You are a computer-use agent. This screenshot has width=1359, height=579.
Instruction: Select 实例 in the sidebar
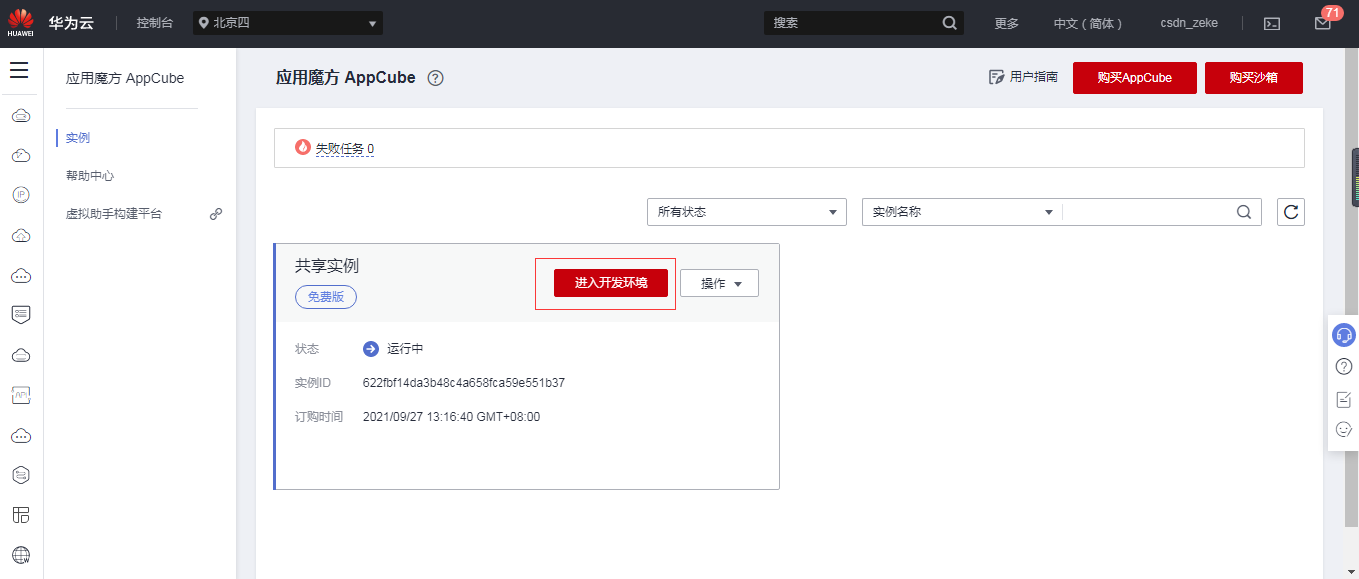(x=78, y=138)
